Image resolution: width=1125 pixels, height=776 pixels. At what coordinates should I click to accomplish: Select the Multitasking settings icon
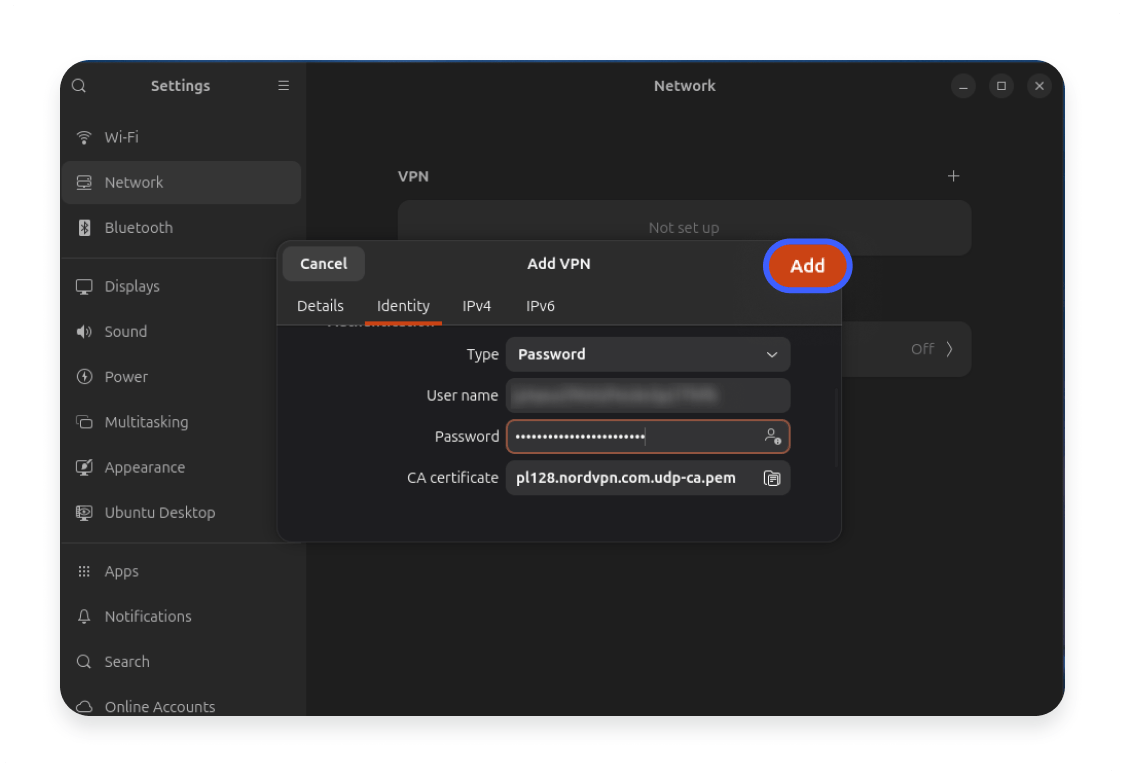click(x=84, y=422)
